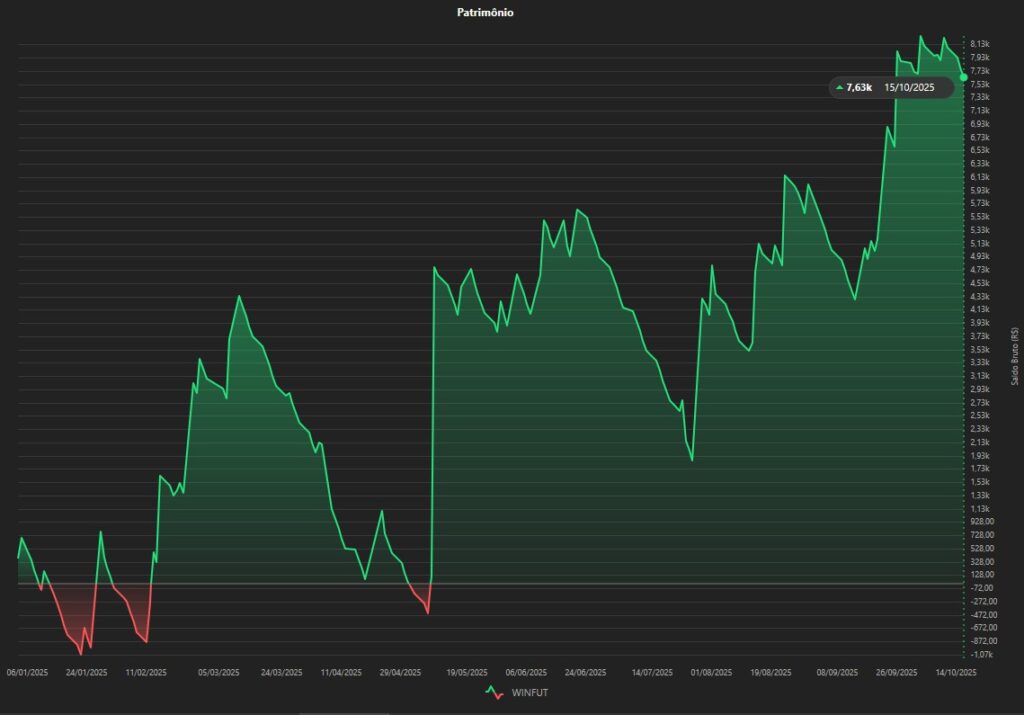Select the 26/09/2025 date label

click(896, 673)
